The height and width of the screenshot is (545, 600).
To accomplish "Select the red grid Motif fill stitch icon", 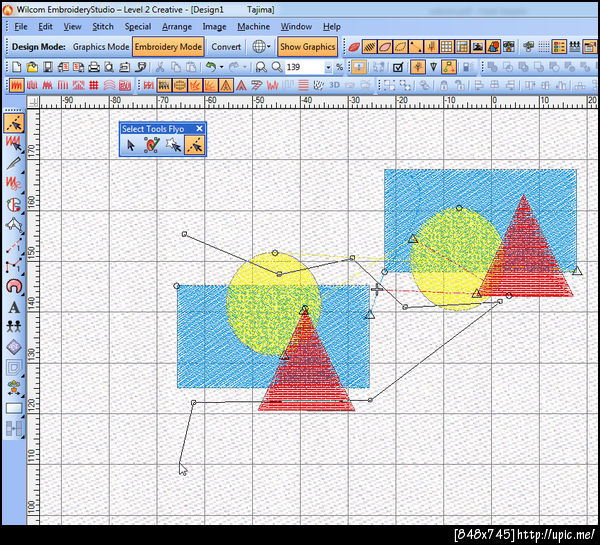I will (x=94, y=85).
